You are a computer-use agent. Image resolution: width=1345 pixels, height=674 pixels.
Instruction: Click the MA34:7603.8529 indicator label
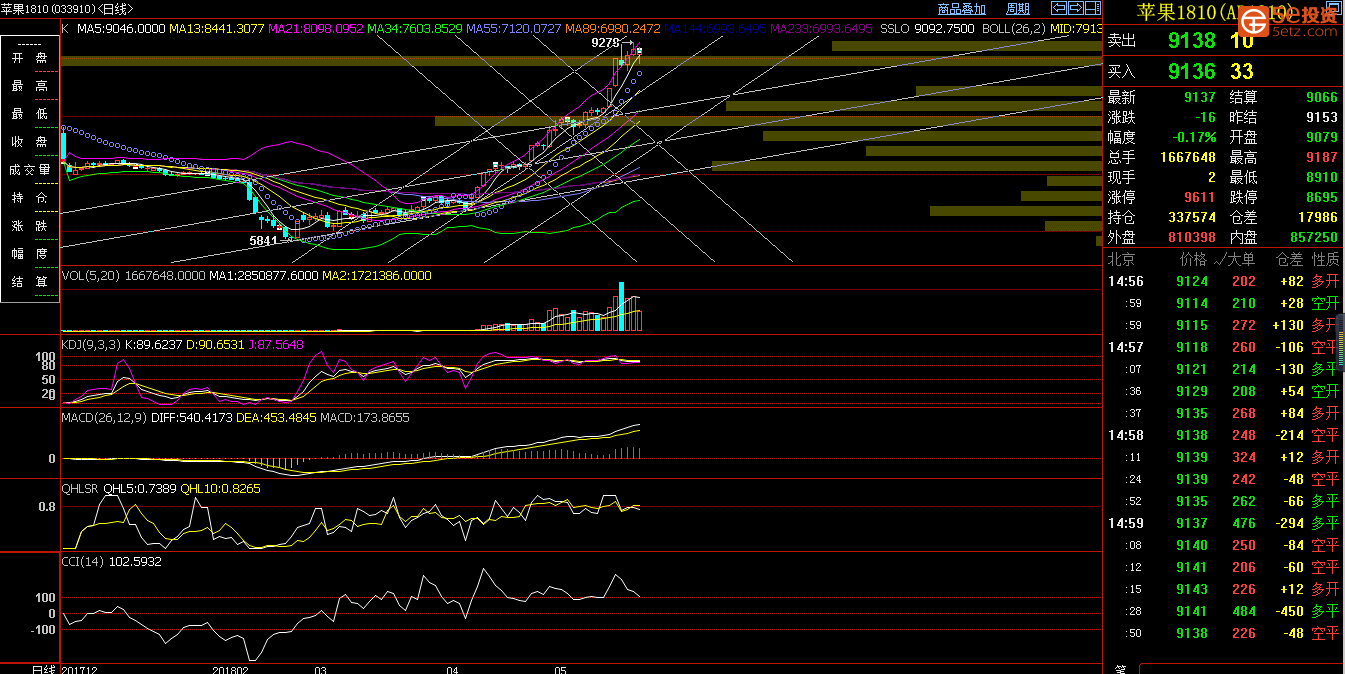click(x=415, y=29)
